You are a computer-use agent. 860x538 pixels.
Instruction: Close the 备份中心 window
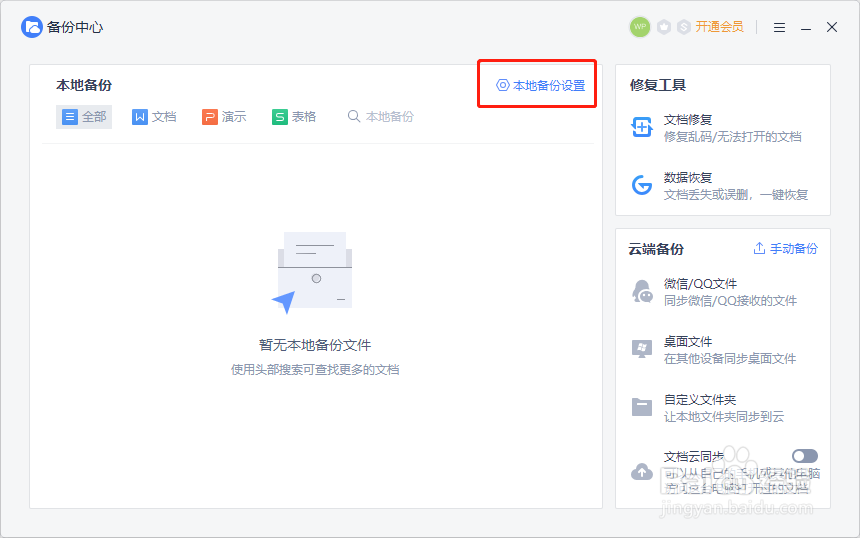coord(832,27)
